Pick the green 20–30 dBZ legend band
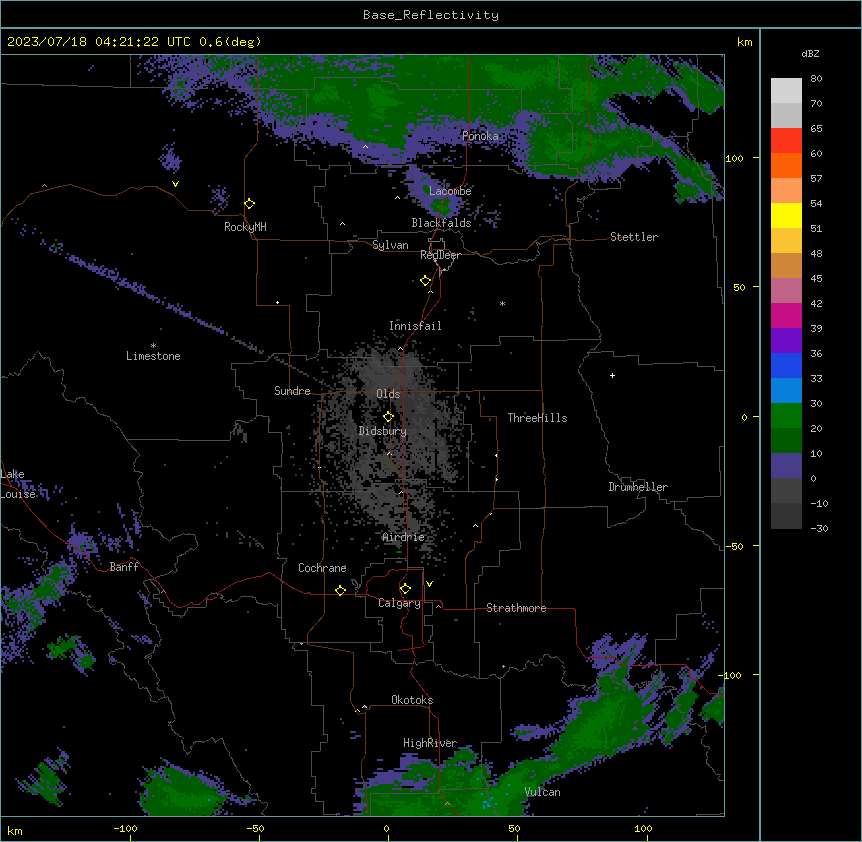Viewport: 862px width, 842px height. [x=786, y=416]
